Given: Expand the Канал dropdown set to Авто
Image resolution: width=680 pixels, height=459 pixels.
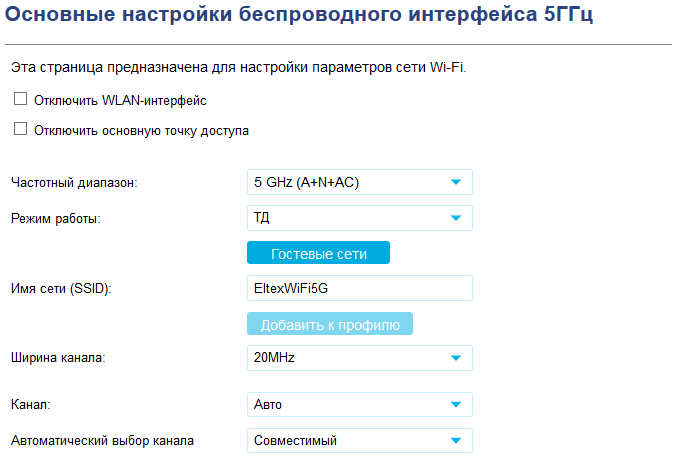Looking at the screenshot, I should point(359,405).
